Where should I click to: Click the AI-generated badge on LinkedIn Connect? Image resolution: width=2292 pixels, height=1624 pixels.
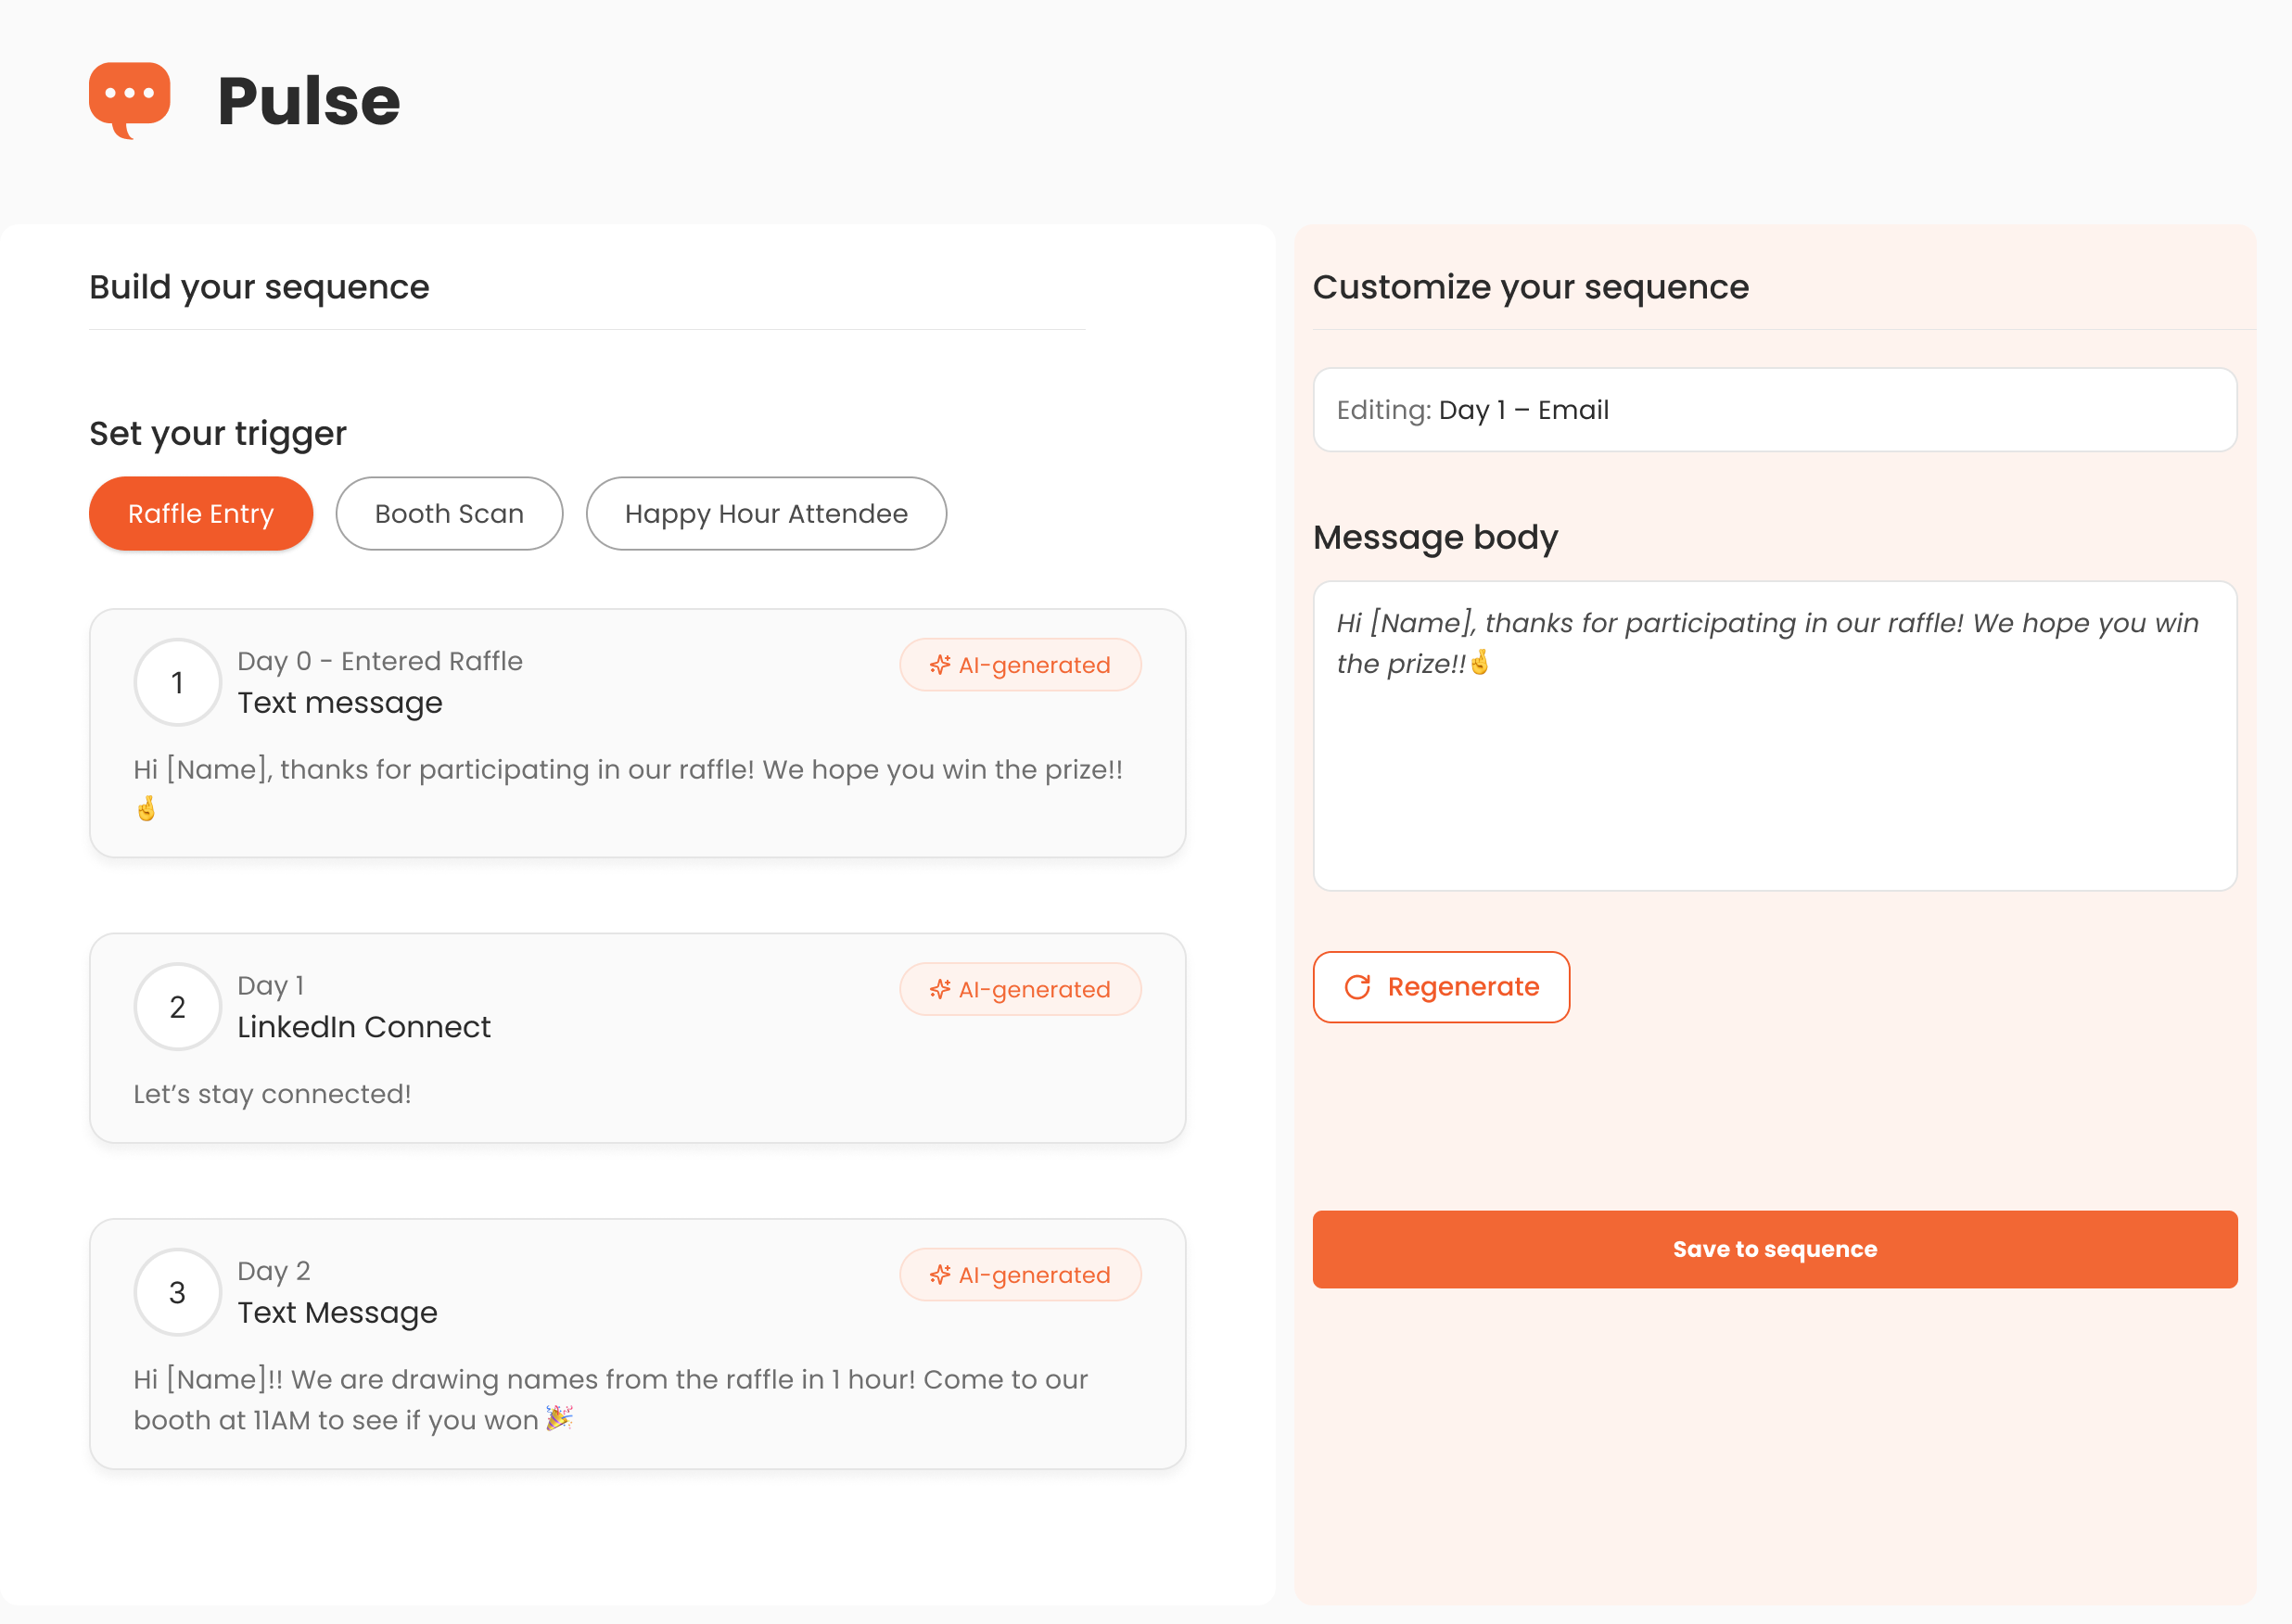pos(1020,989)
